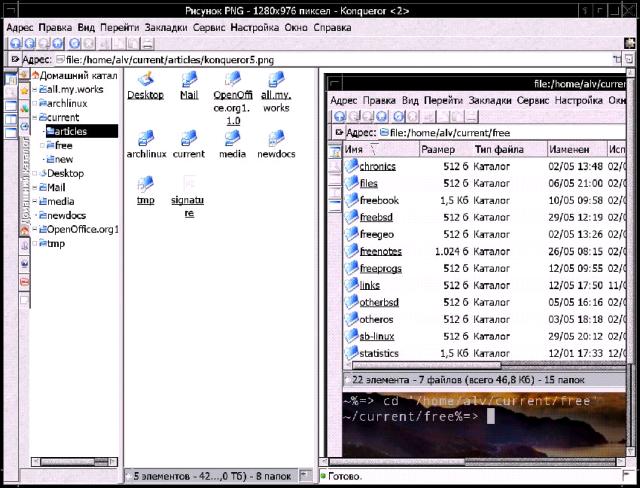Open the chronics folder in file list

pyautogui.click(x=377, y=166)
